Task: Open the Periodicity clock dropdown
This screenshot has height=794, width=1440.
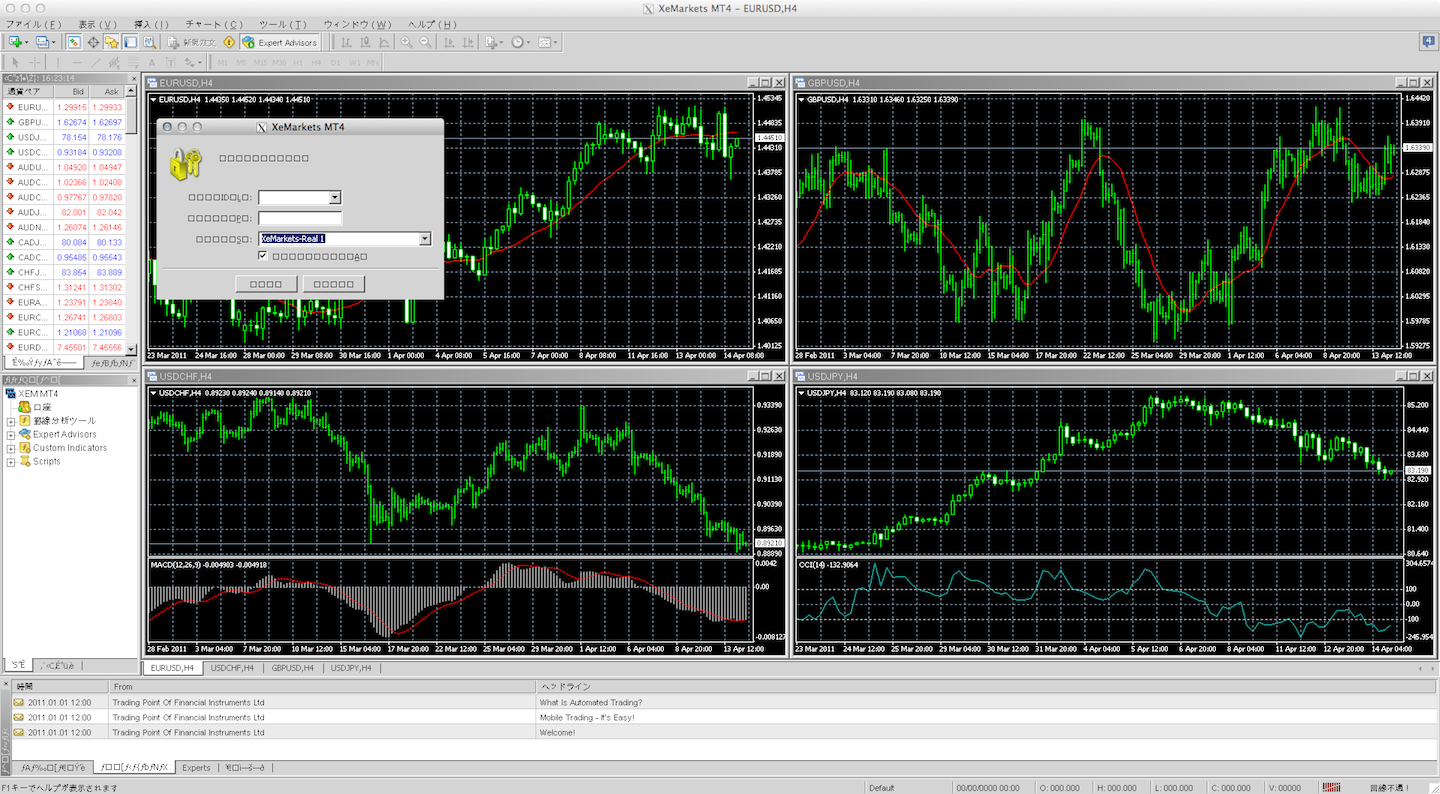Action: 521,42
